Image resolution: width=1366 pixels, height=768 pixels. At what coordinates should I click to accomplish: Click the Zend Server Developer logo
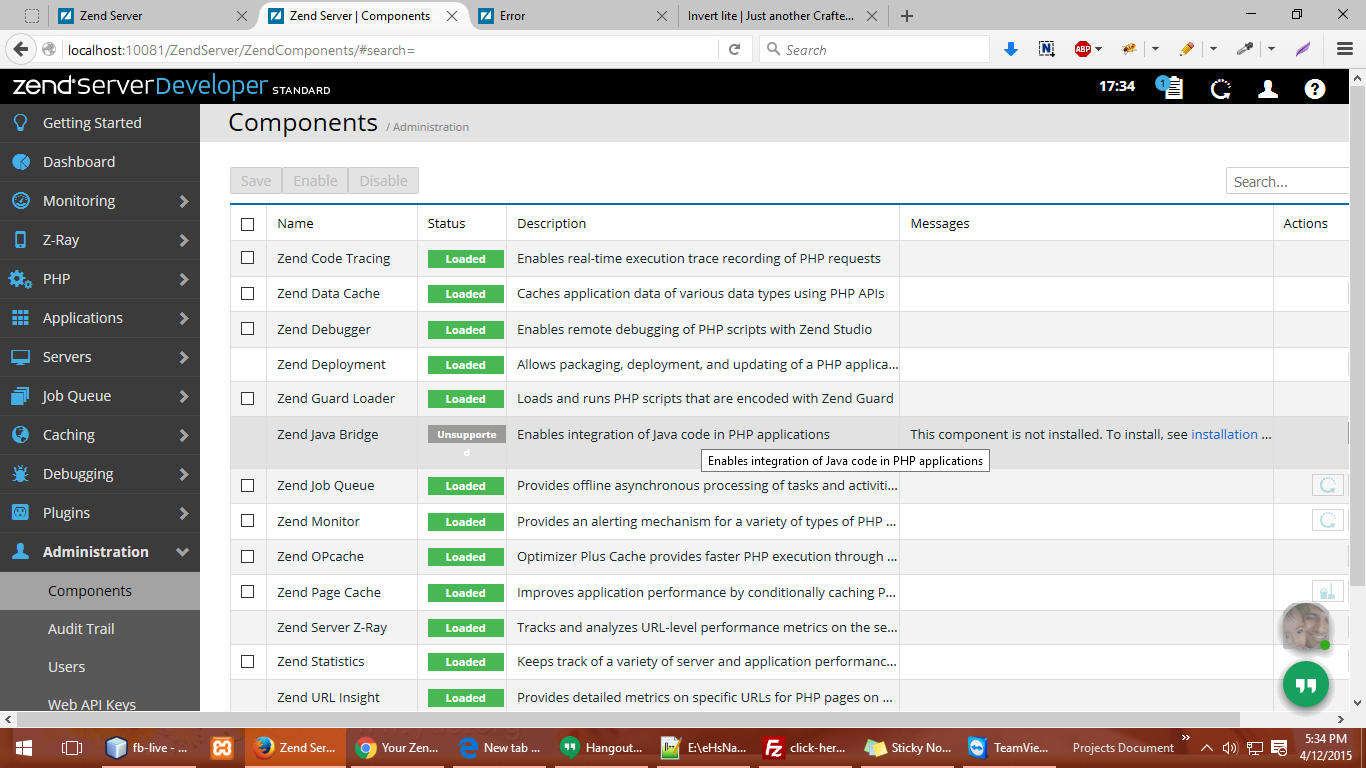171,87
